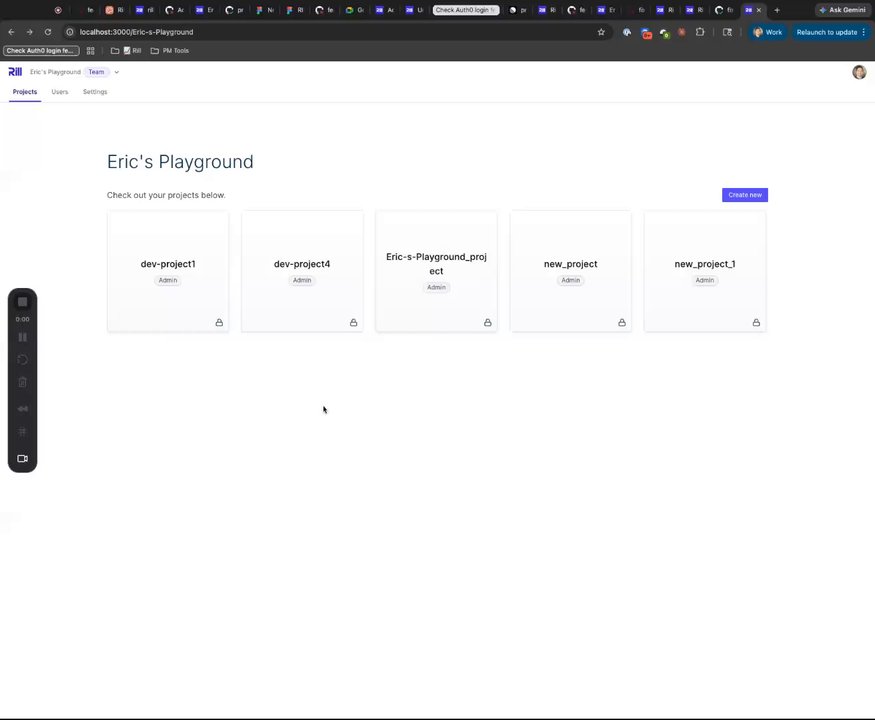Click 'Check out your projects below.' text

166,195
